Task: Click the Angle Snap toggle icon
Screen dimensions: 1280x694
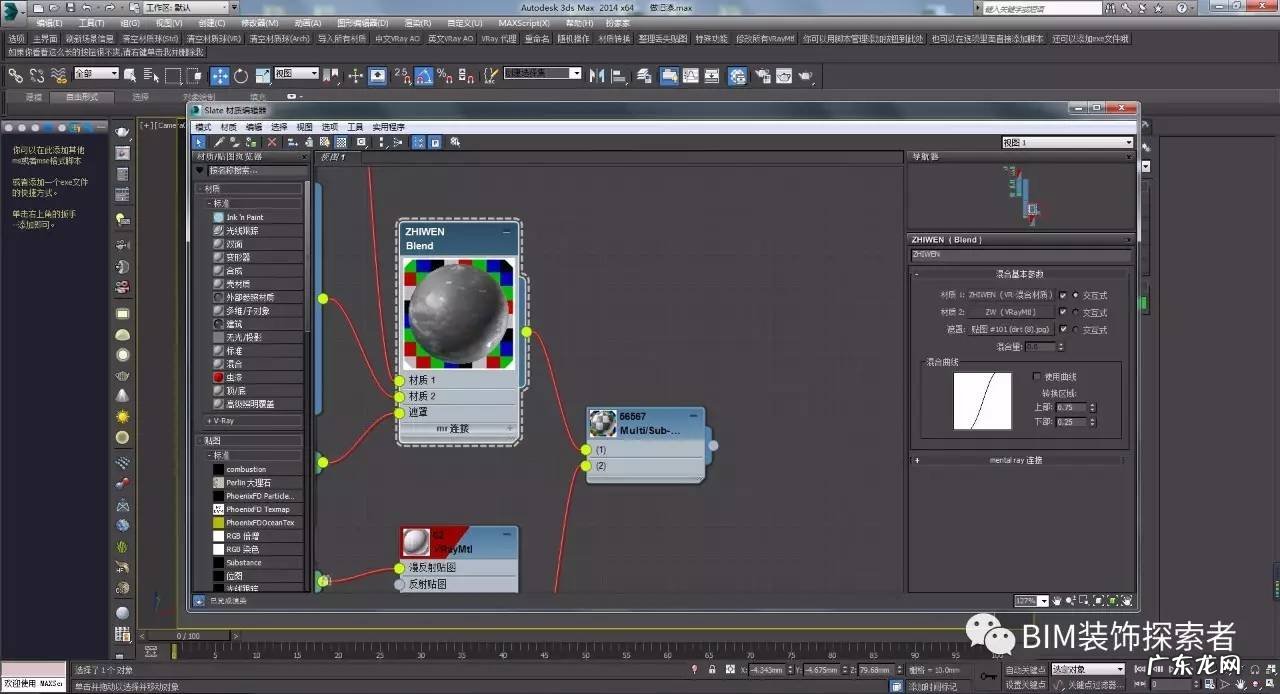Action: (x=423, y=75)
